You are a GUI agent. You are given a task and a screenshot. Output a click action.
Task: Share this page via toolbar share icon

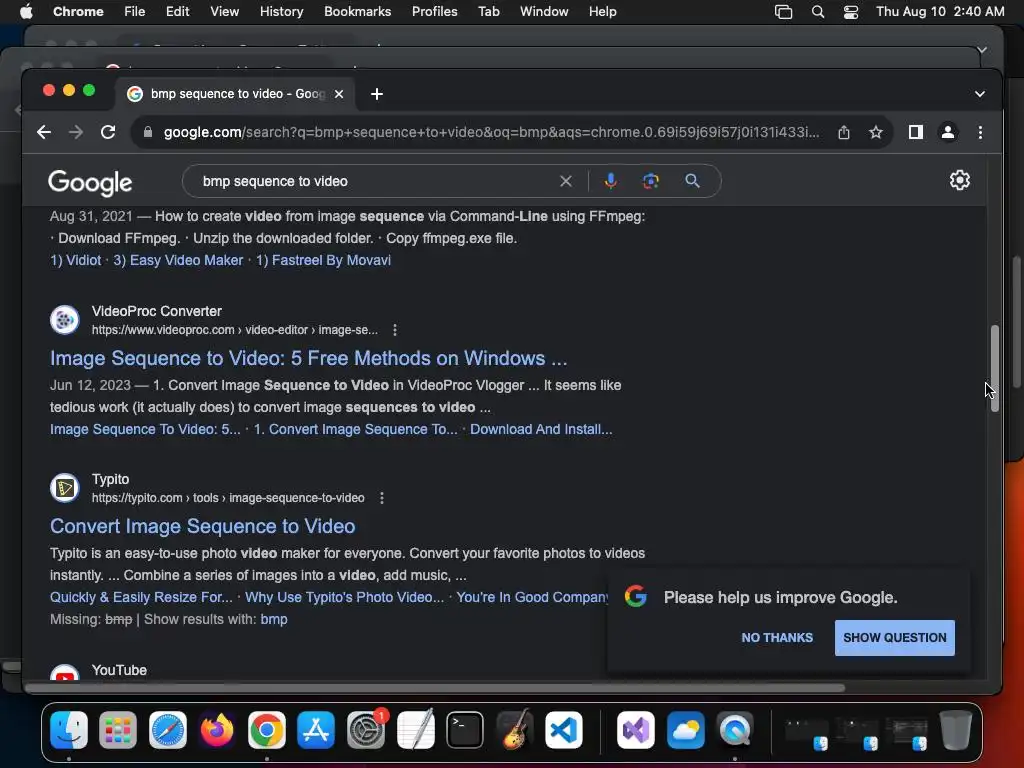point(844,133)
